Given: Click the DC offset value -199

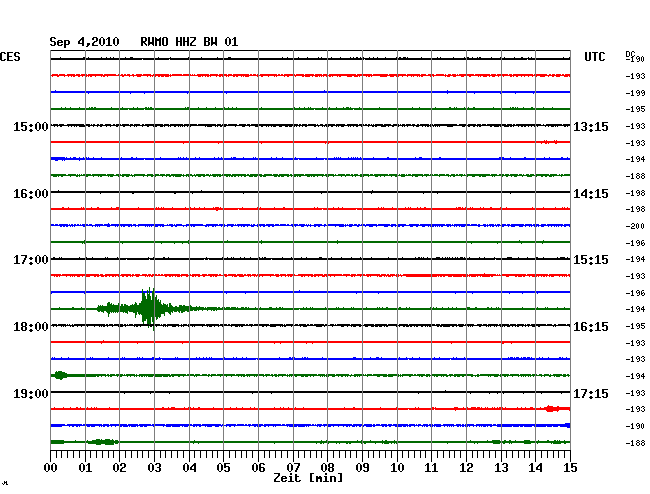Looking at the screenshot, I should (x=635, y=93).
